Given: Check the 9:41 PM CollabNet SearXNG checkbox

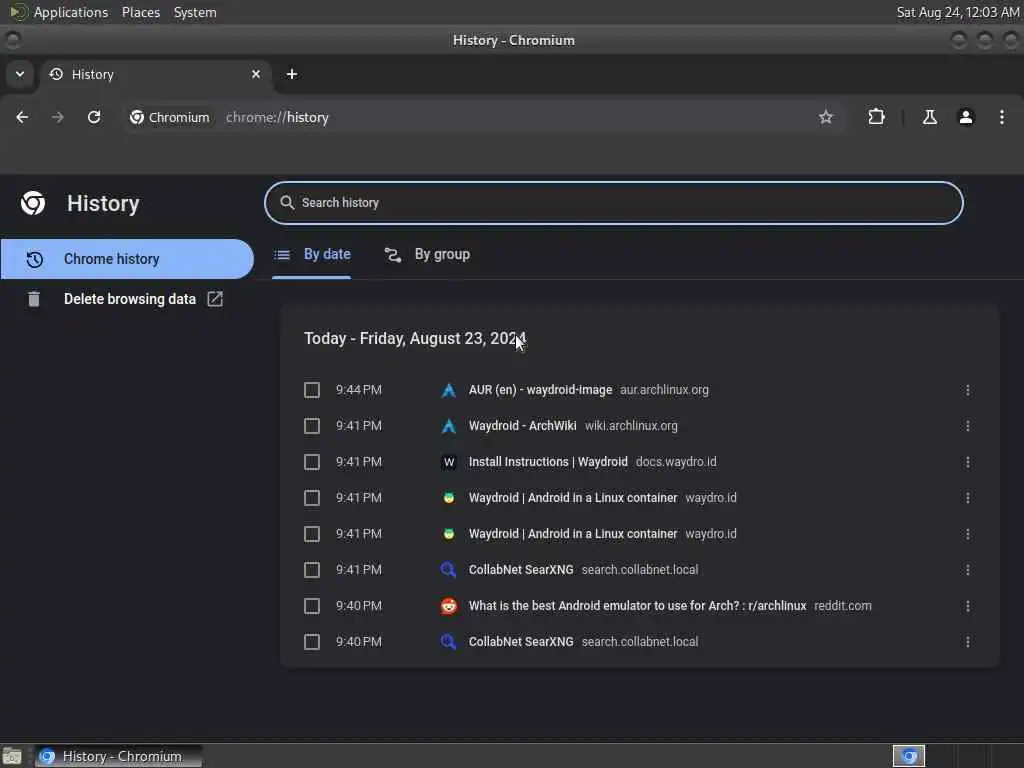Looking at the screenshot, I should coord(312,569).
